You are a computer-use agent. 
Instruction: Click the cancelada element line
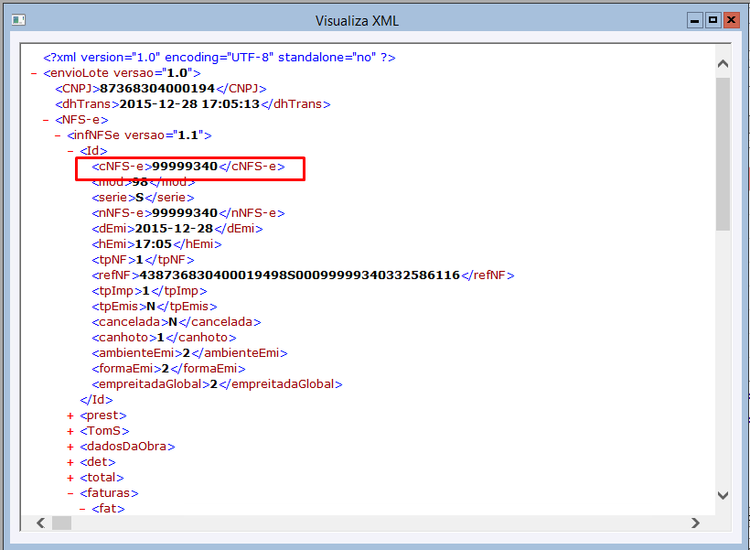tap(176, 322)
